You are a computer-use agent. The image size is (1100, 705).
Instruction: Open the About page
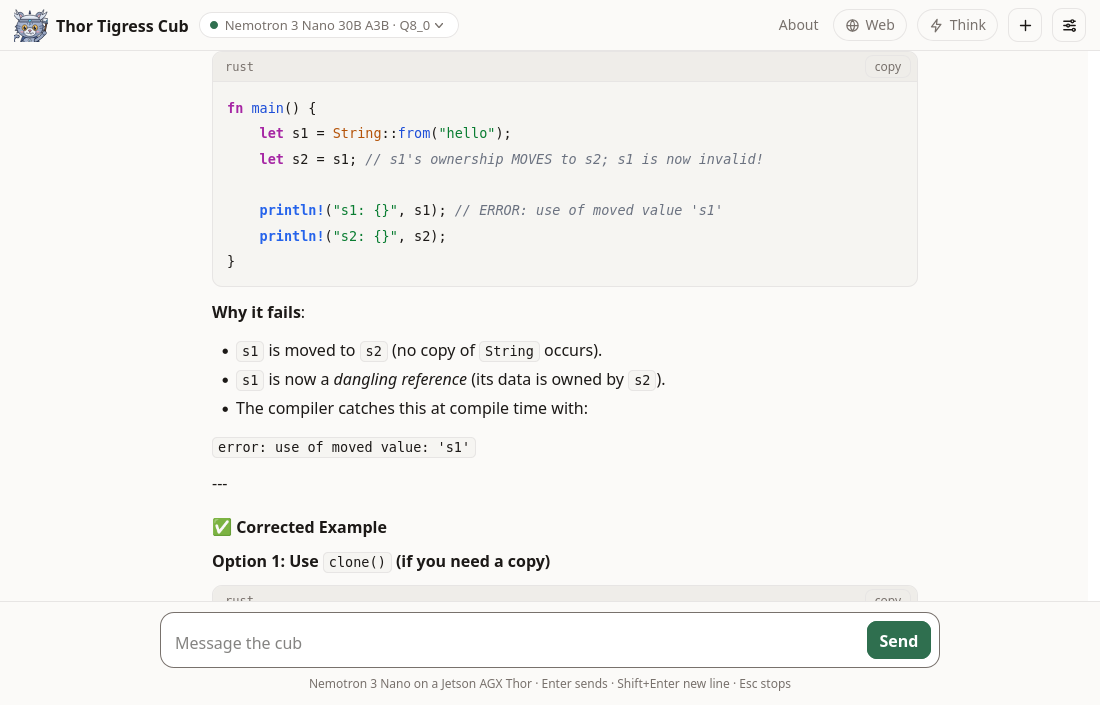coord(798,25)
